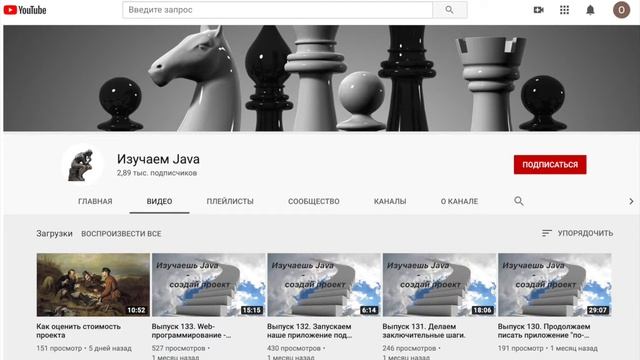Open the YouTube apps grid icon
This screenshot has width=640, height=360.
coord(564,10)
